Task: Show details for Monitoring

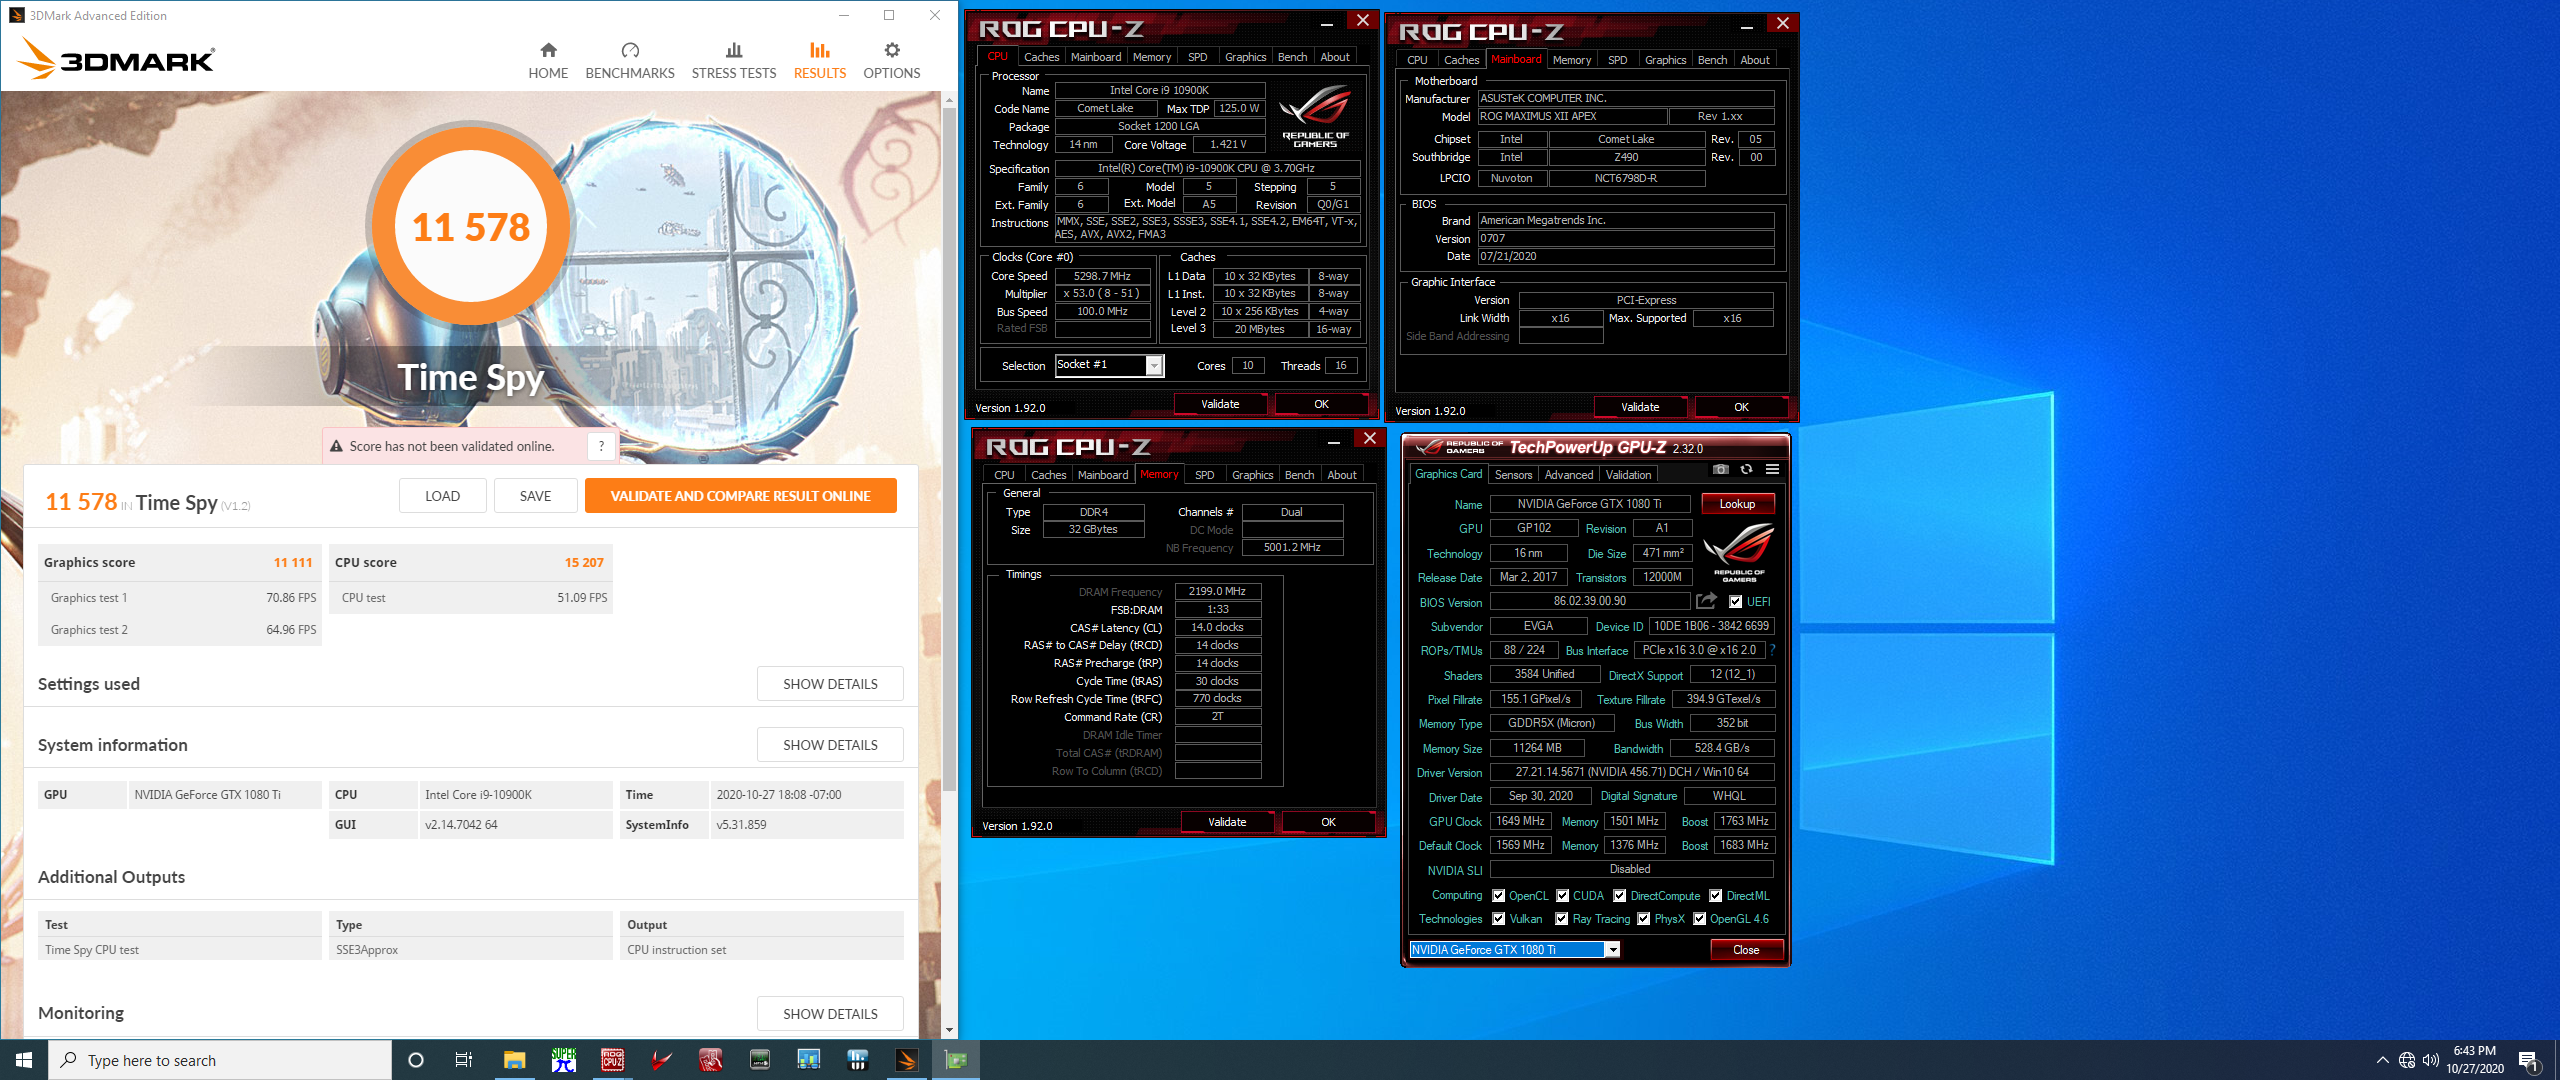Action: tap(830, 1014)
